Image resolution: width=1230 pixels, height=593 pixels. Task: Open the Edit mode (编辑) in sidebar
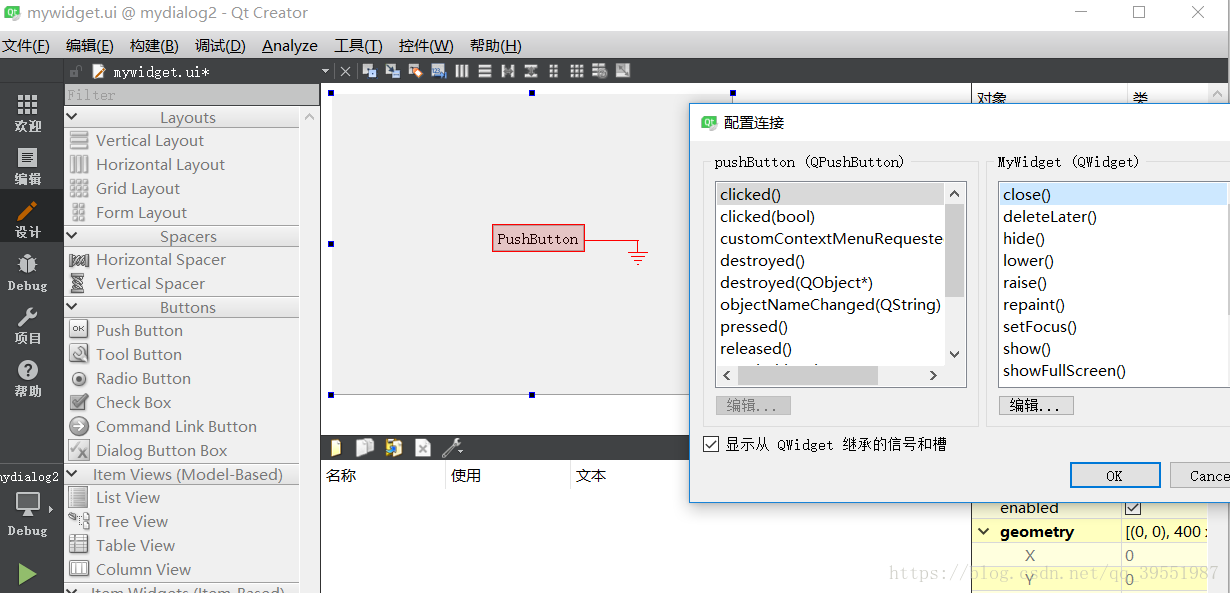pyautogui.click(x=28, y=166)
